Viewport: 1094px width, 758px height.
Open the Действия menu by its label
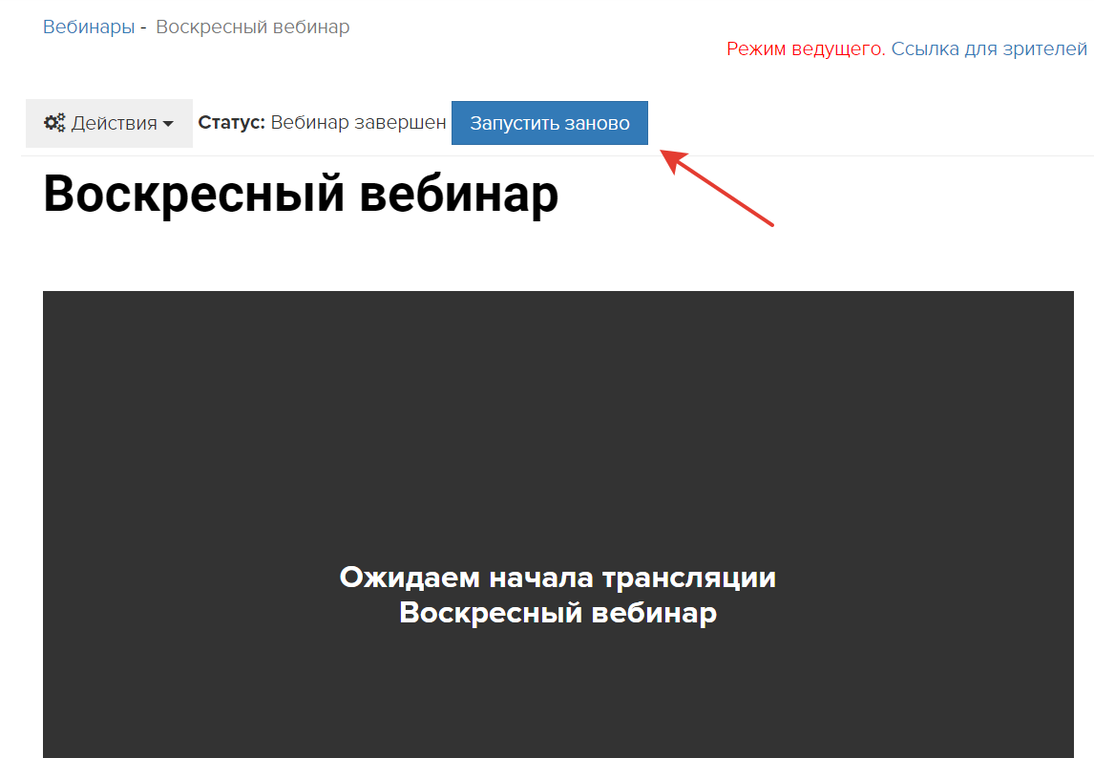pyautogui.click(x=114, y=123)
